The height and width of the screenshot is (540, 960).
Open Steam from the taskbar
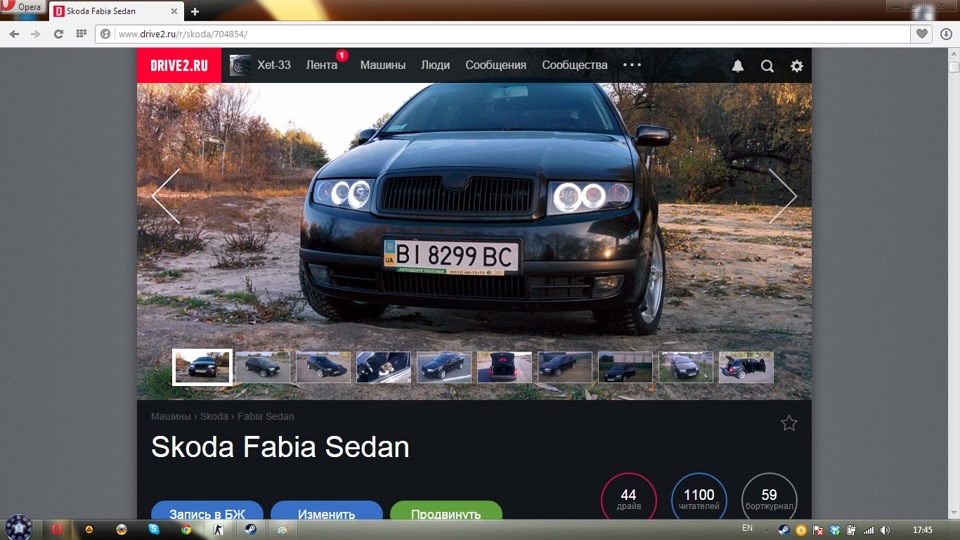tap(250, 530)
